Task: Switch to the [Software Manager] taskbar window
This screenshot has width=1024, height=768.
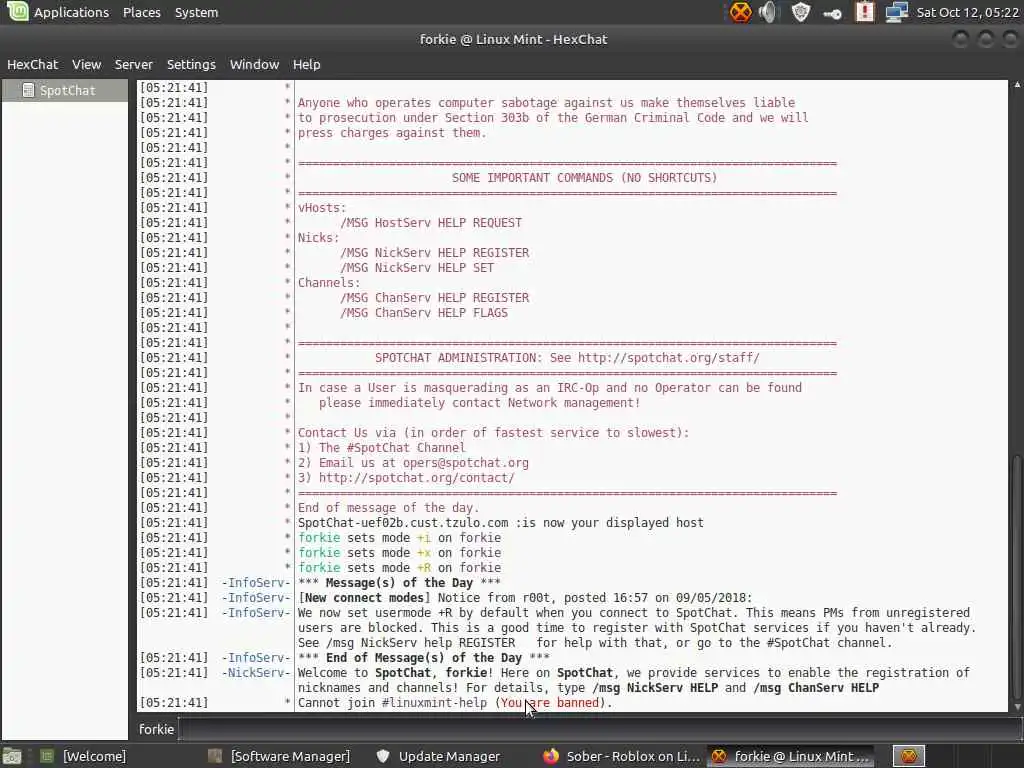Action: 290,756
